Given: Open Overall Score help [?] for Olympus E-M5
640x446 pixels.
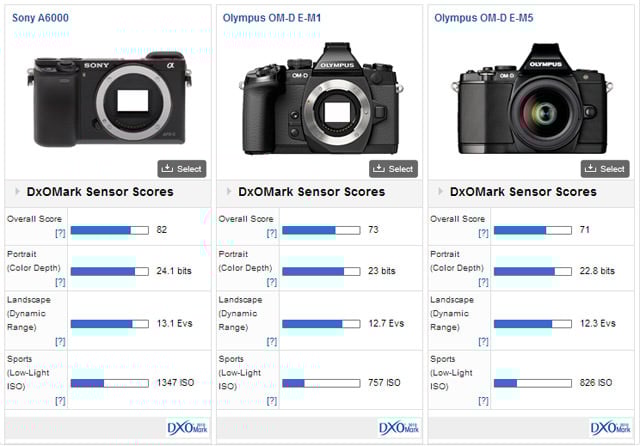Looking at the screenshot, I should (x=483, y=233).
